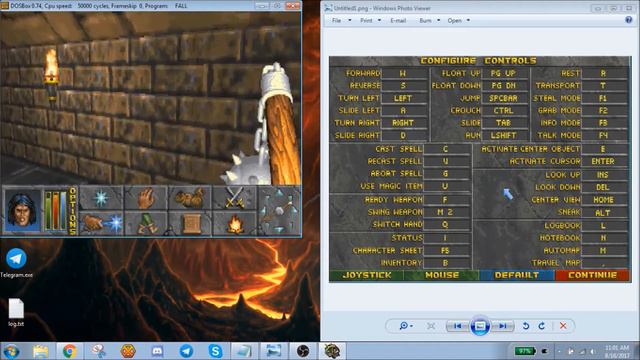Click the green health bar in HUD
This screenshot has width=640, height=360.
[48, 211]
